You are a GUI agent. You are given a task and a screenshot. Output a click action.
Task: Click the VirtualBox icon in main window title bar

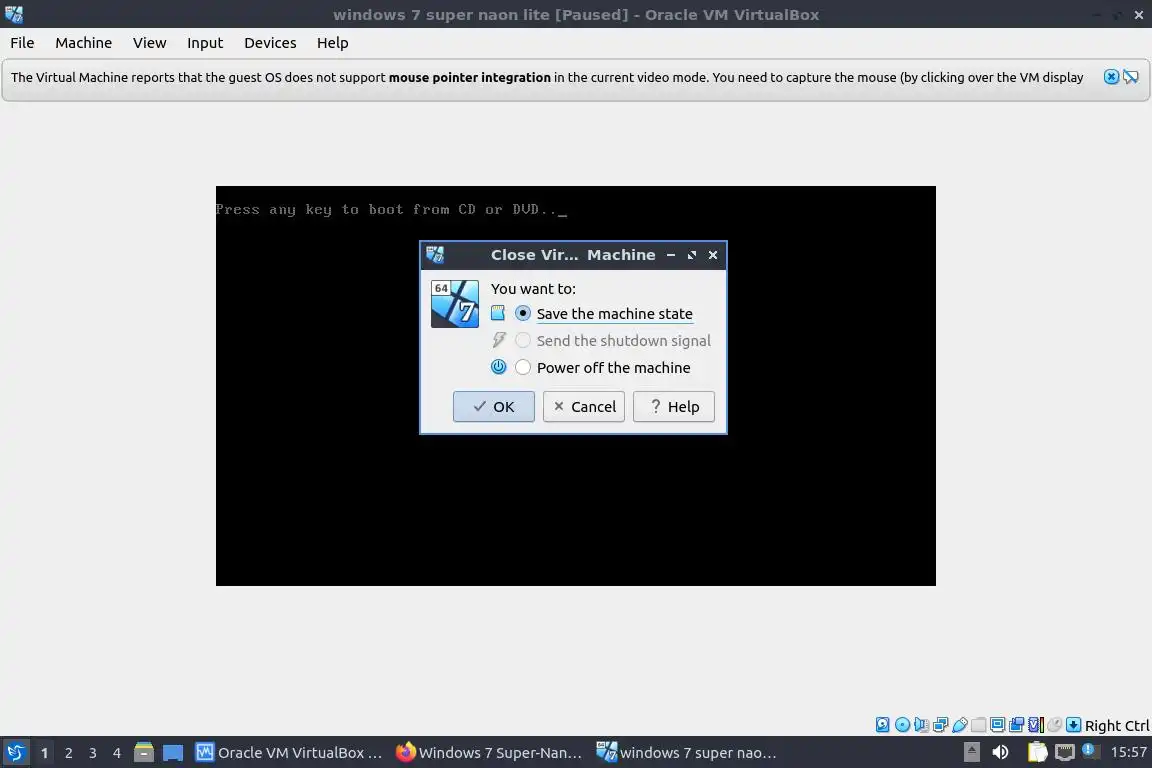[13, 14]
